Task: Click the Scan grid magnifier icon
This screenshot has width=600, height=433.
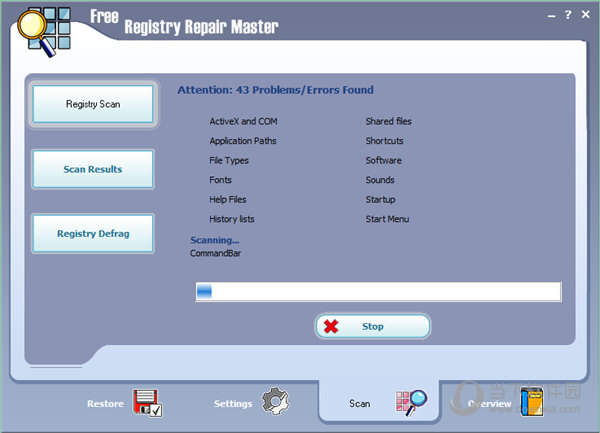Action: (x=411, y=403)
